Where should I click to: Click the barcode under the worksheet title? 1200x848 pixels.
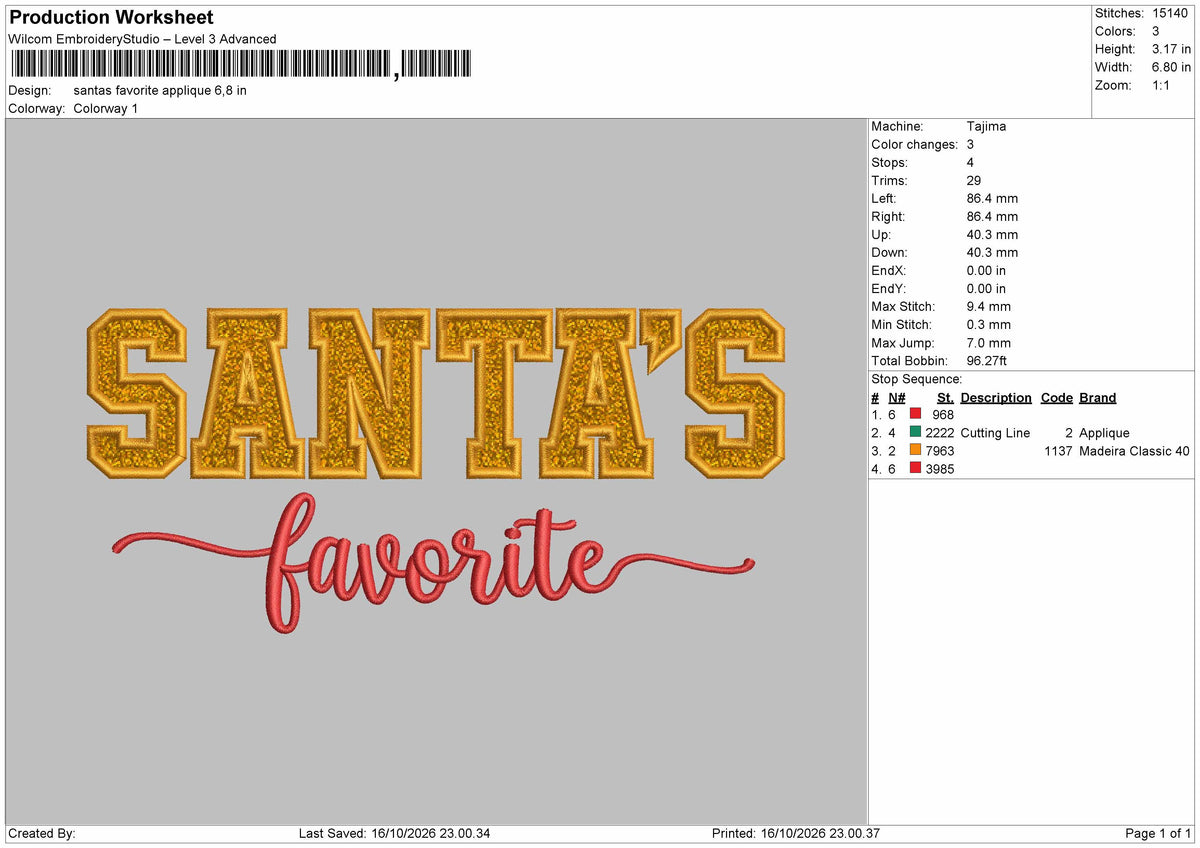(240, 65)
